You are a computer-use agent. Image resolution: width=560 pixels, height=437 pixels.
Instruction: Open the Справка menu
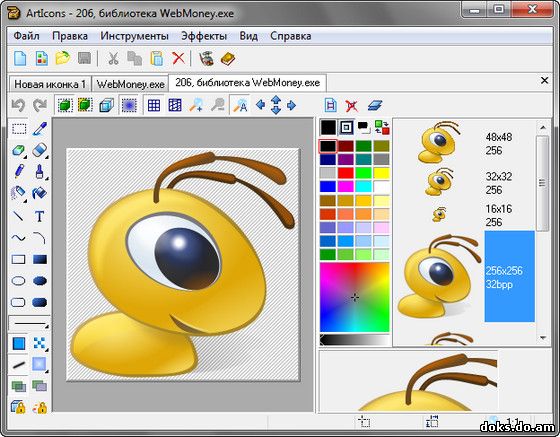click(291, 36)
